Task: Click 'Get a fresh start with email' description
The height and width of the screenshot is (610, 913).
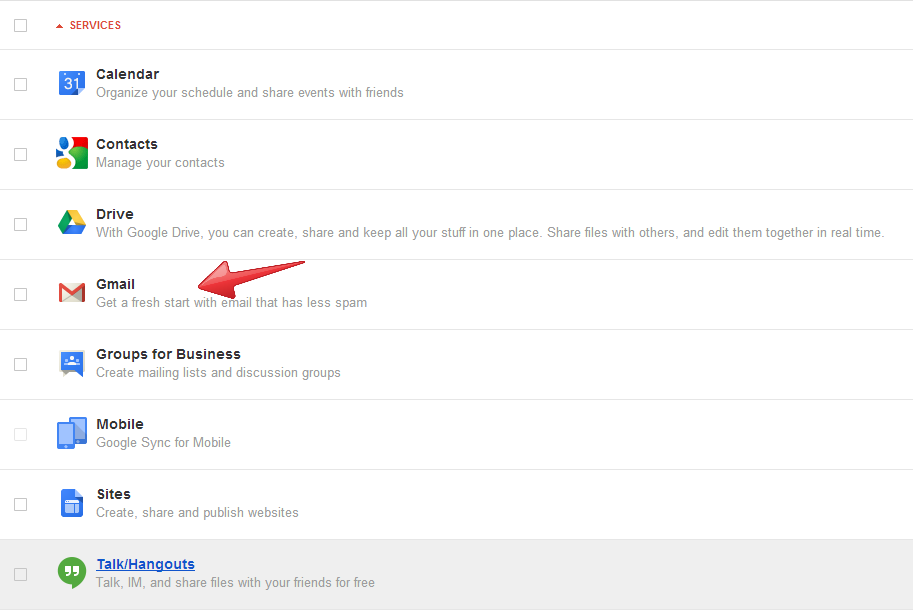Action: [232, 302]
